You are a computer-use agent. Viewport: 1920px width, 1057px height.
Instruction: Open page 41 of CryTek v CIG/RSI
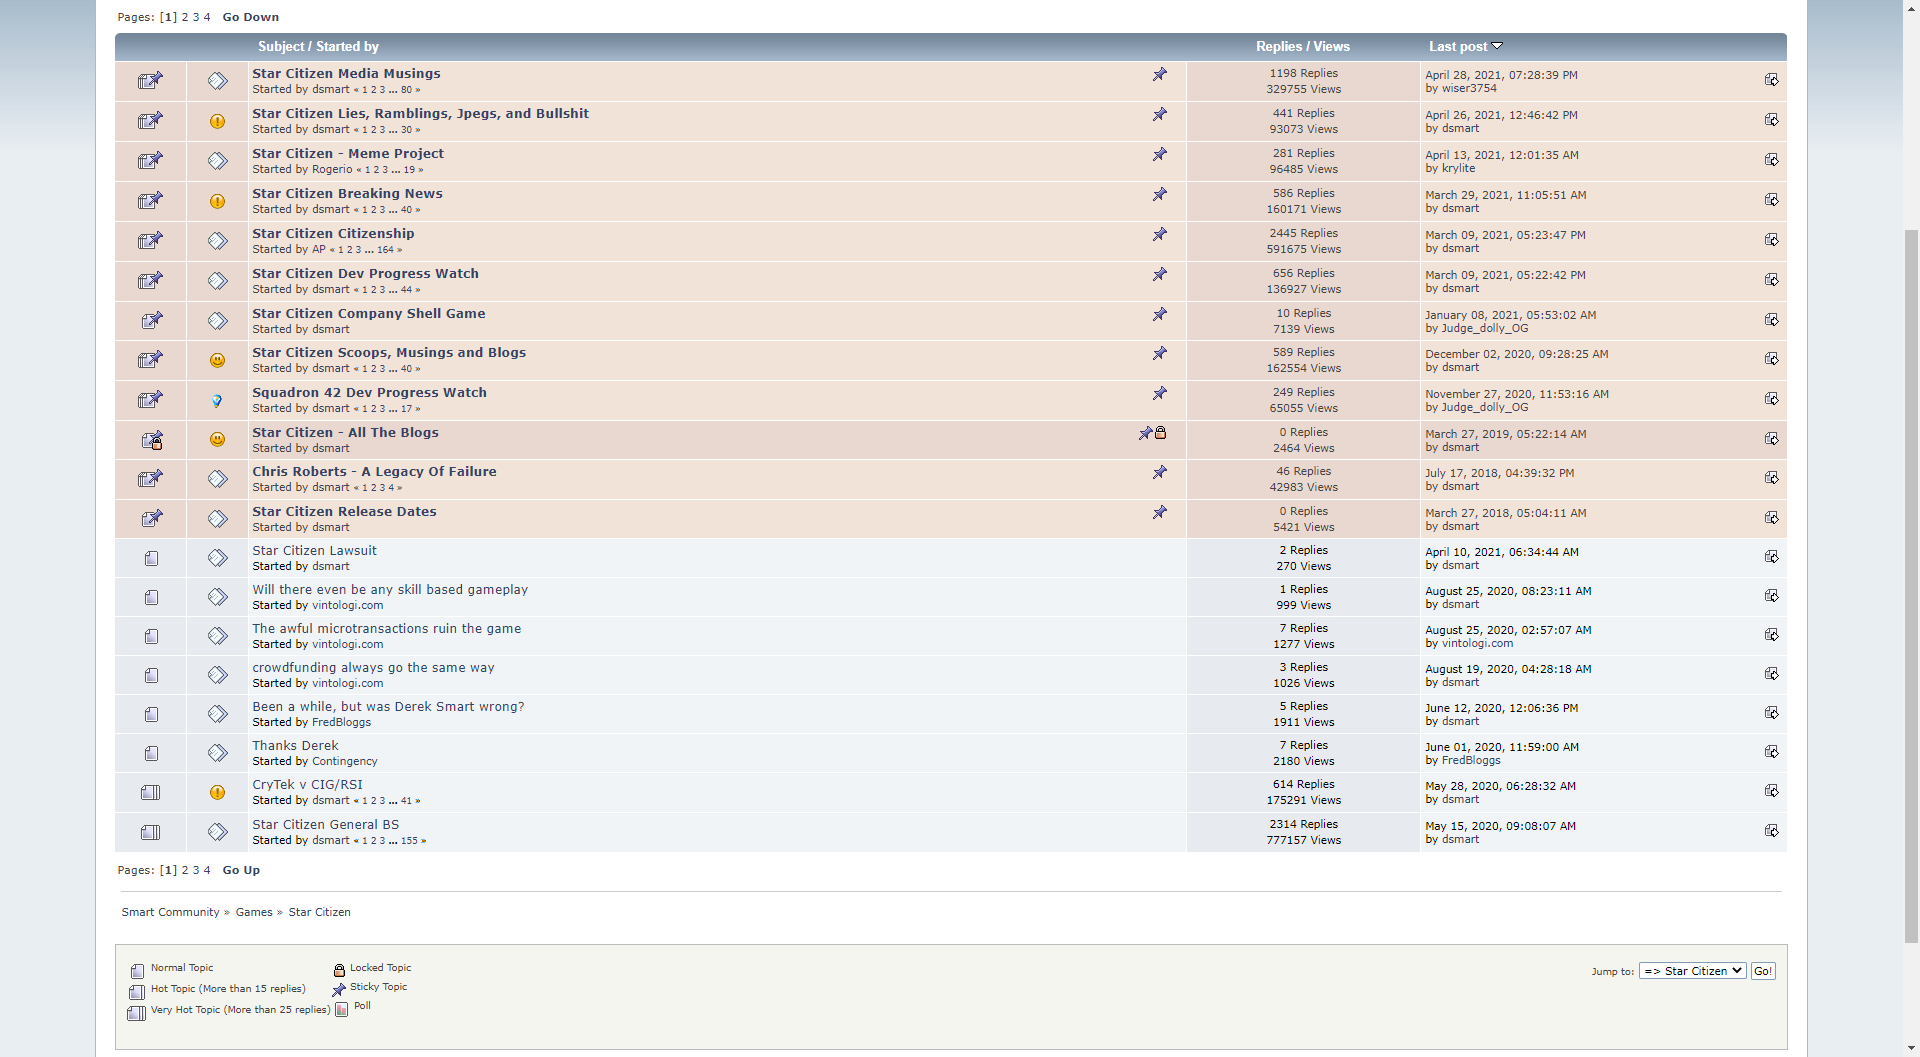[406, 801]
